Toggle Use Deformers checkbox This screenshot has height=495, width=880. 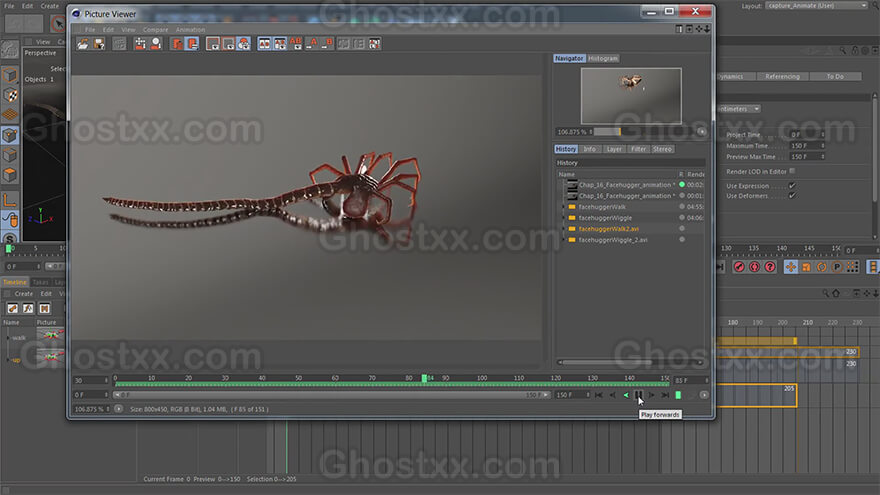[792, 196]
